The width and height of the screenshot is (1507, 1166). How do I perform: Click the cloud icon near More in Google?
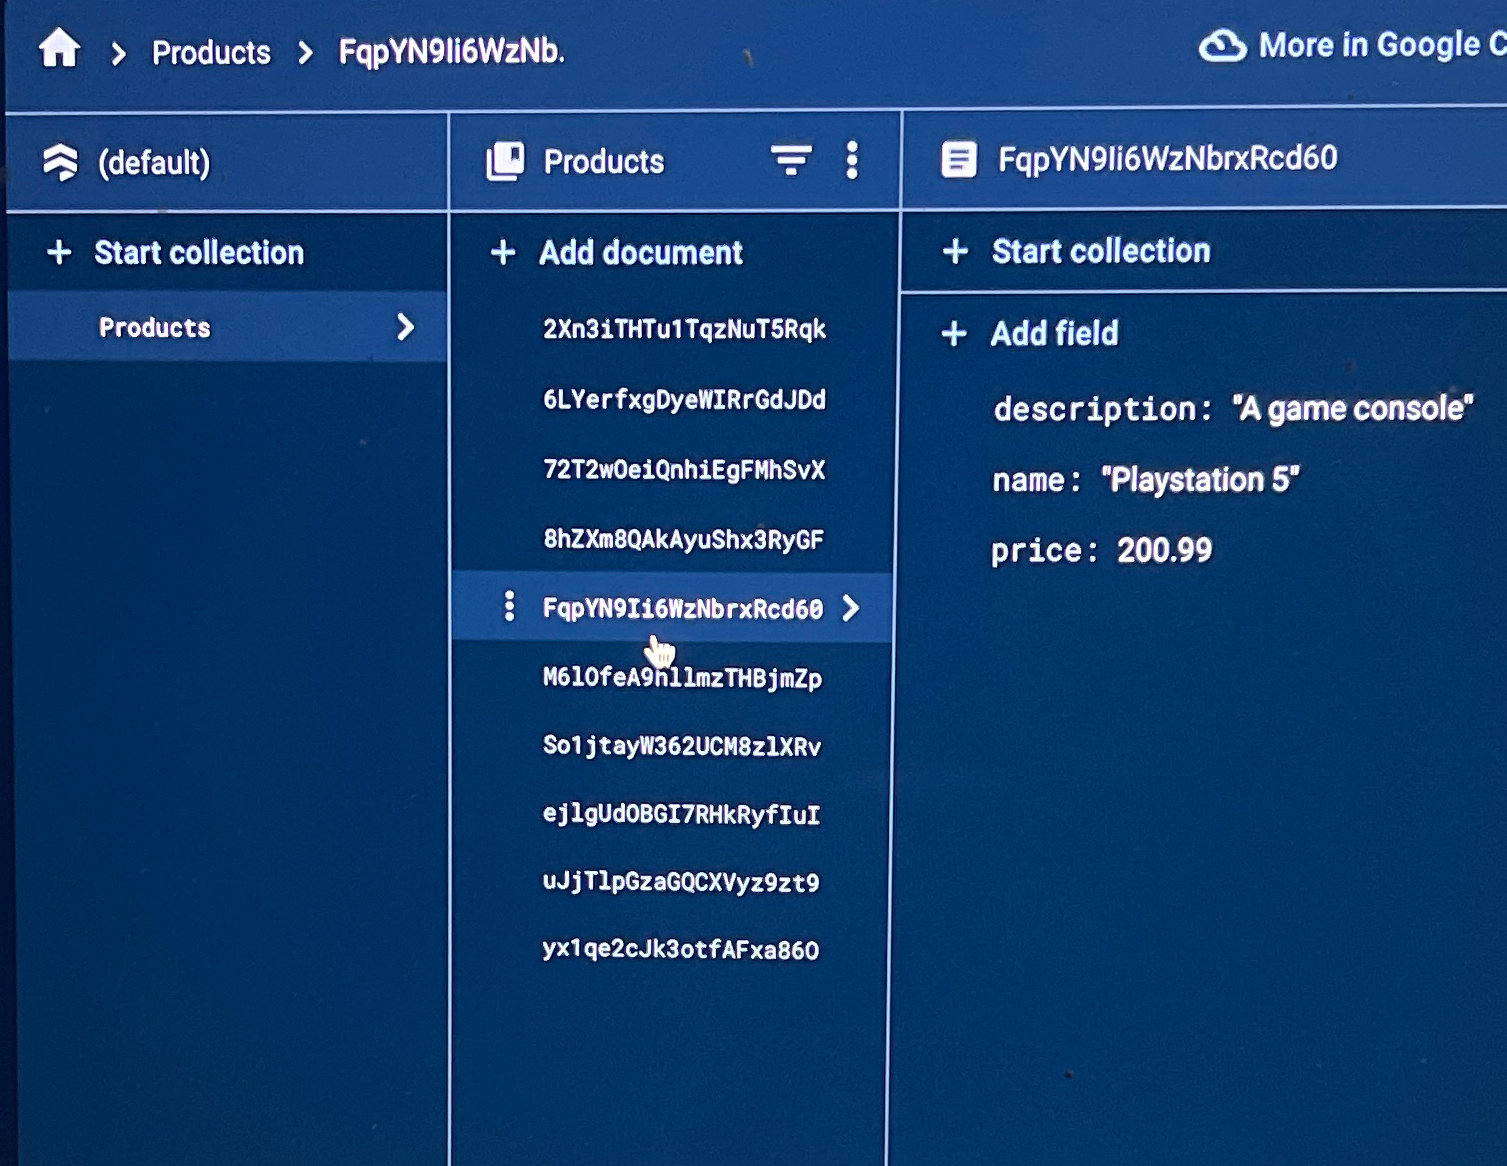pyautogui.click(x=1224, y=44)
